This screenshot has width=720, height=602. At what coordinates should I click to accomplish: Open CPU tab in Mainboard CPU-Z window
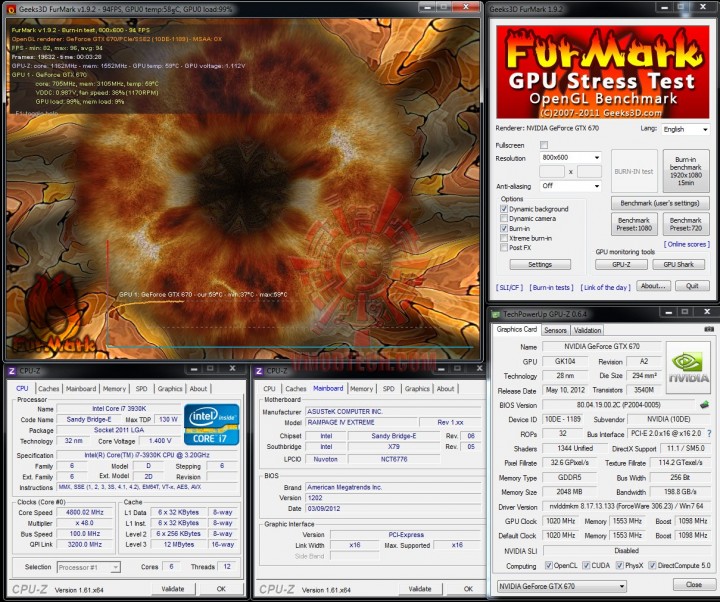coord(270,388)
